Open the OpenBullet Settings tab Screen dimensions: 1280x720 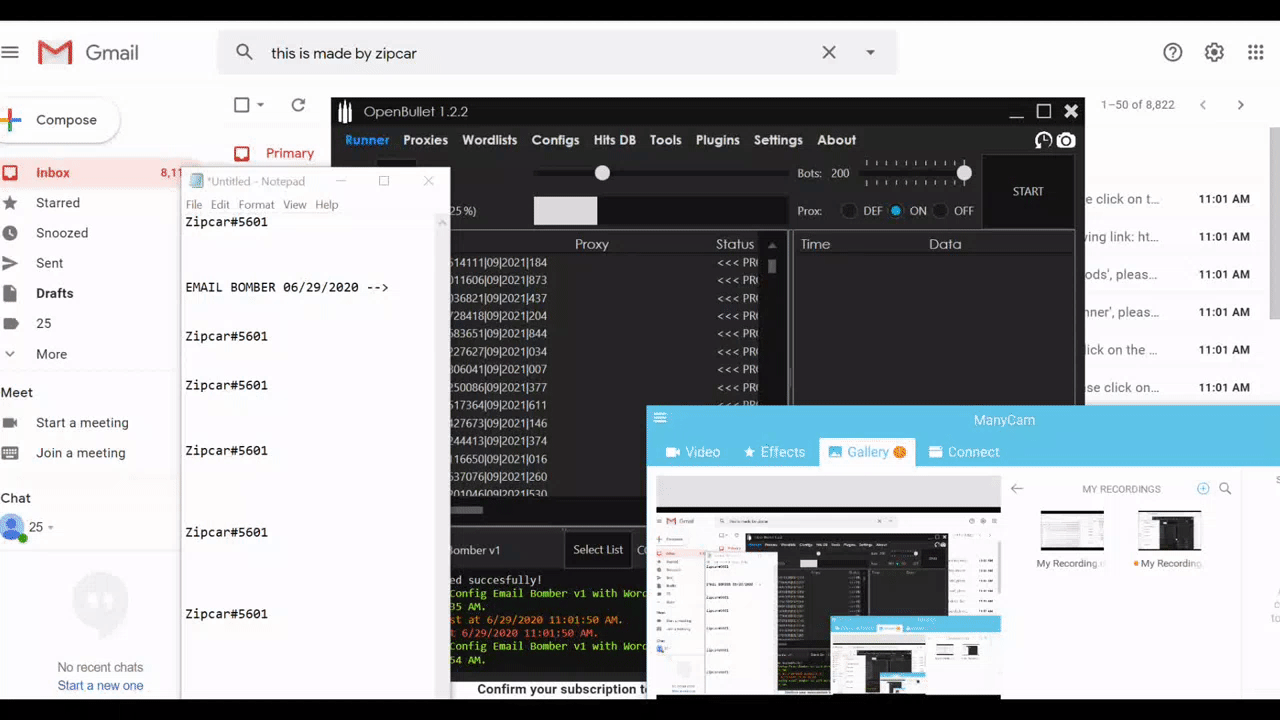click(x=778, y=140)
